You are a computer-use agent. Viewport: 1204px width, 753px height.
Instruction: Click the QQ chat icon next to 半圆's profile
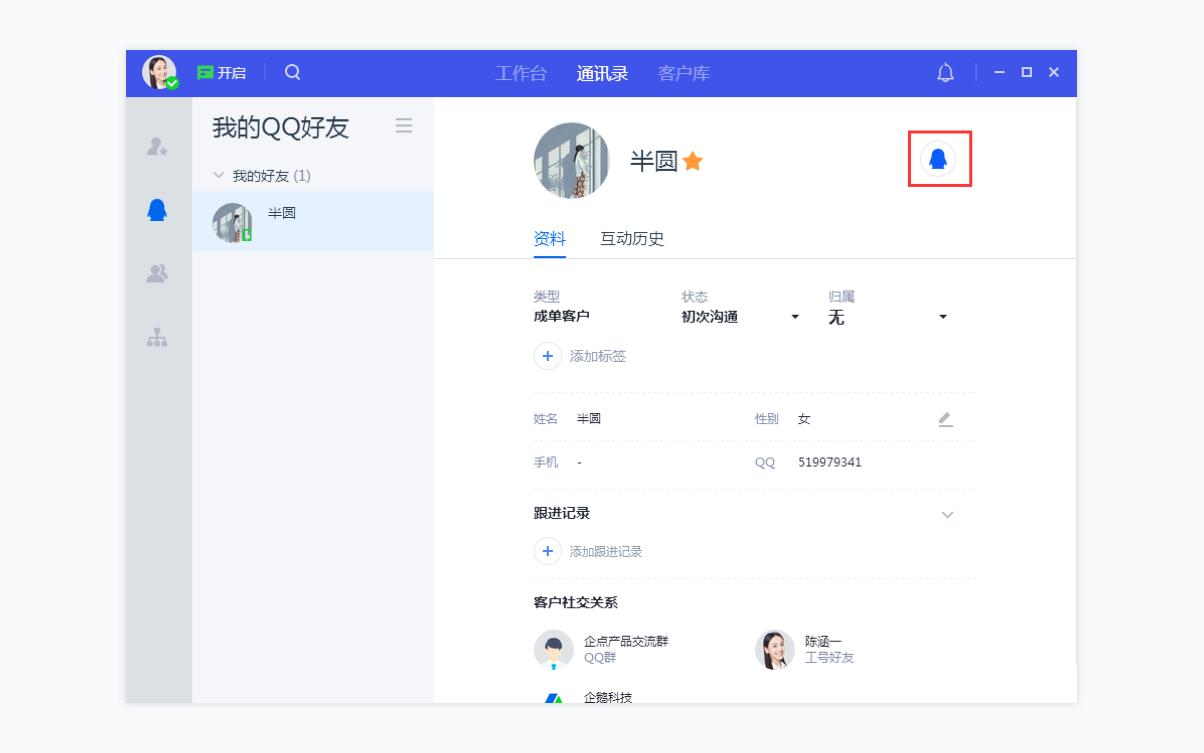tap(938, 160)
